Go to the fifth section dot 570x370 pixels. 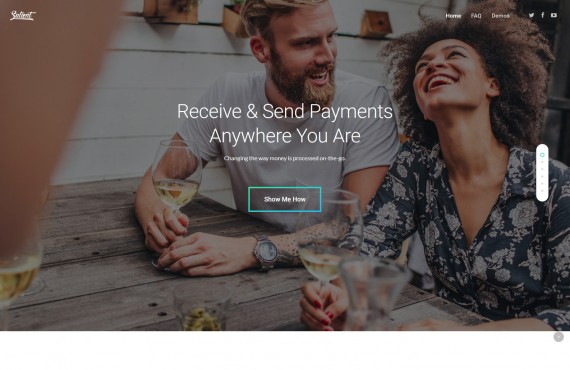click(x=542, y=184)
